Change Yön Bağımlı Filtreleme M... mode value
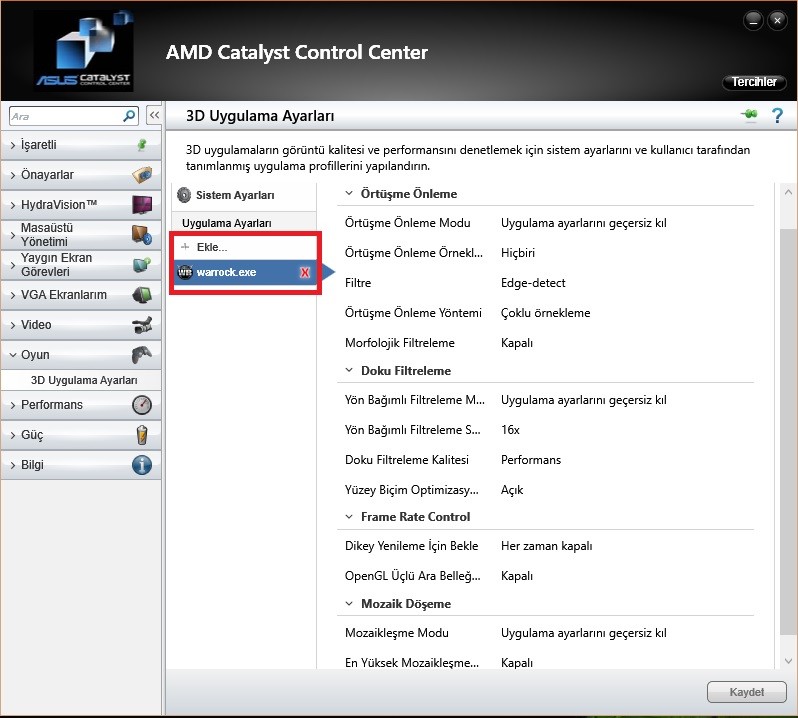798x718 pixels. pyautogui.click(x=583, y=400)
